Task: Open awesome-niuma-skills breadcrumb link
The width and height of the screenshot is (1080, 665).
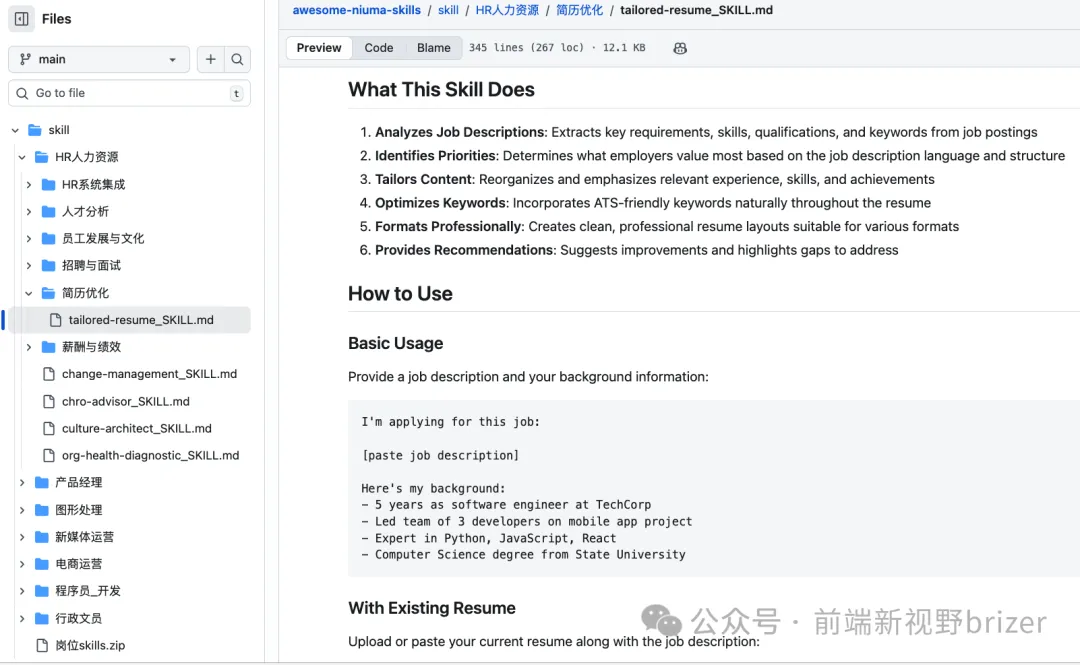Action: (x=356, y=10)
